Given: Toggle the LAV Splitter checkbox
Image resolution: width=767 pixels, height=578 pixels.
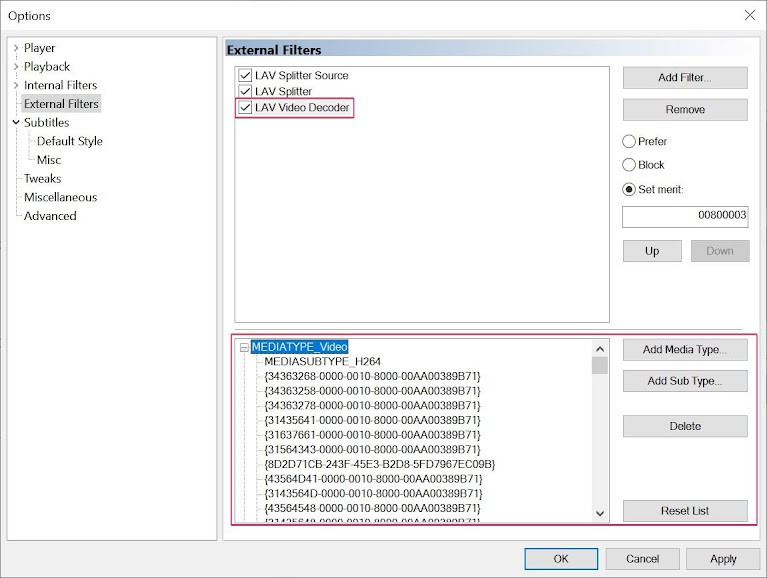Looking at the screenshot, I should point(245,91).
